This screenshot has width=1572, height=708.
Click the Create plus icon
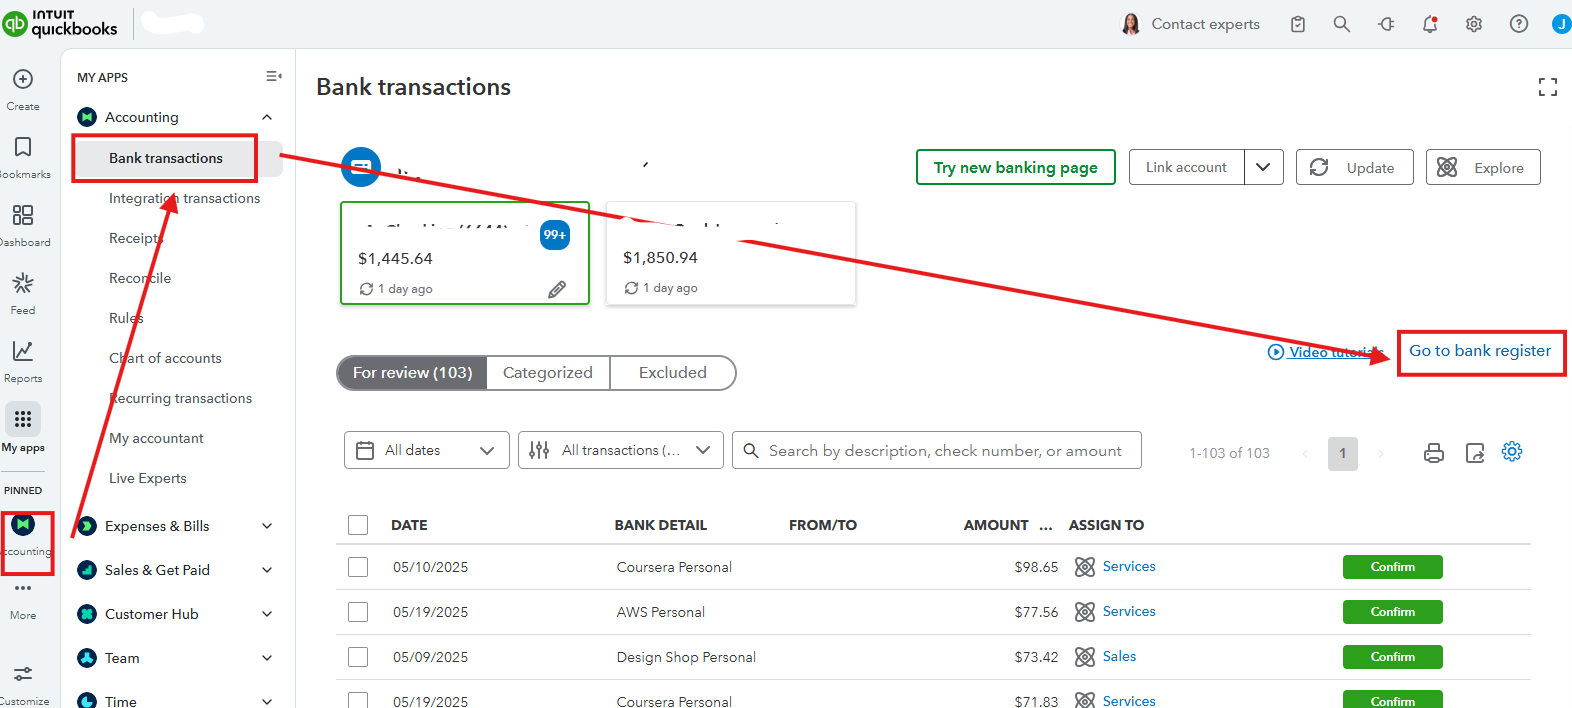(x=23, y=79)
